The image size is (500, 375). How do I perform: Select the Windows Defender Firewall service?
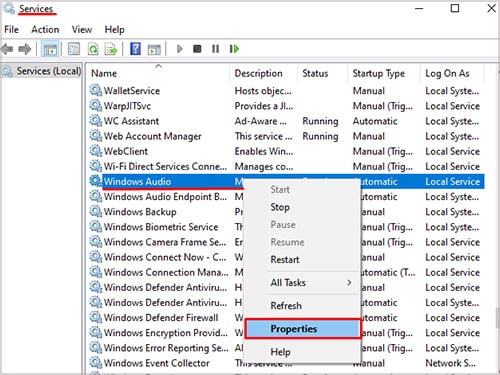point(161,318)
